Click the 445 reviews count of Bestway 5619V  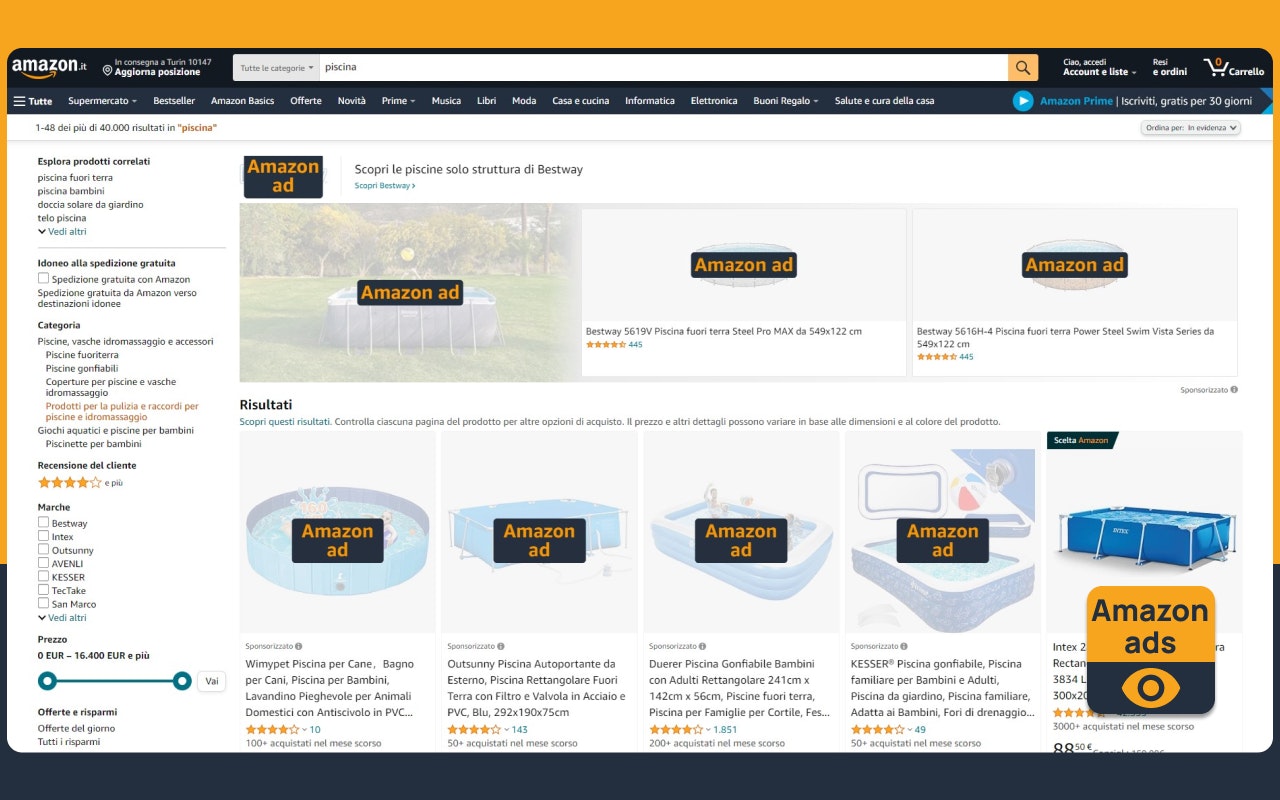coord(635,345)
